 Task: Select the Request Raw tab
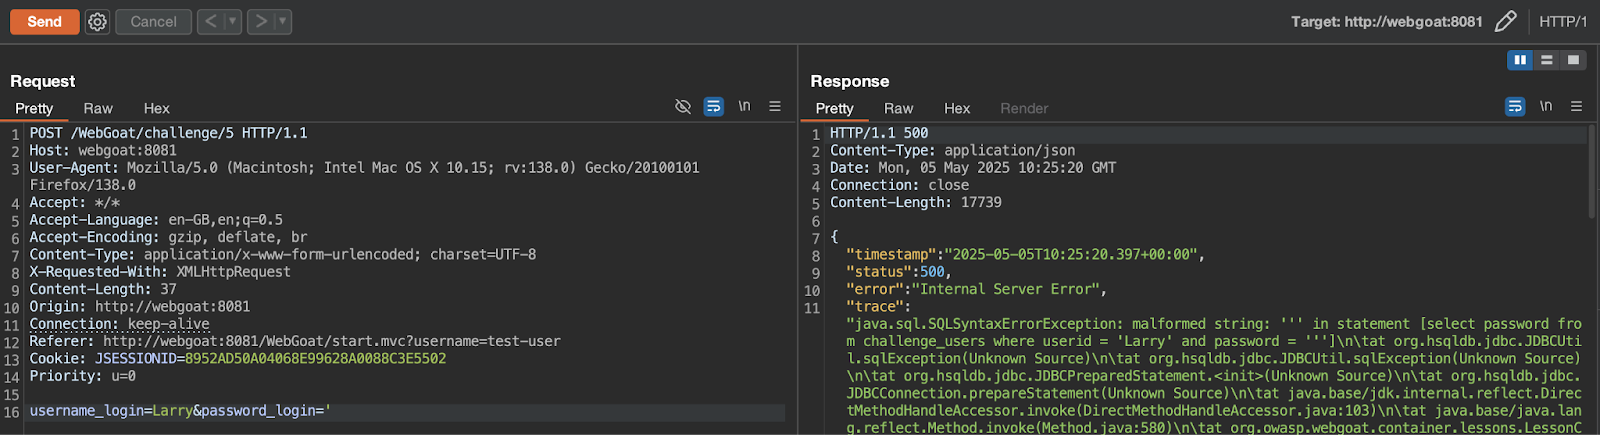pos(98,108)
